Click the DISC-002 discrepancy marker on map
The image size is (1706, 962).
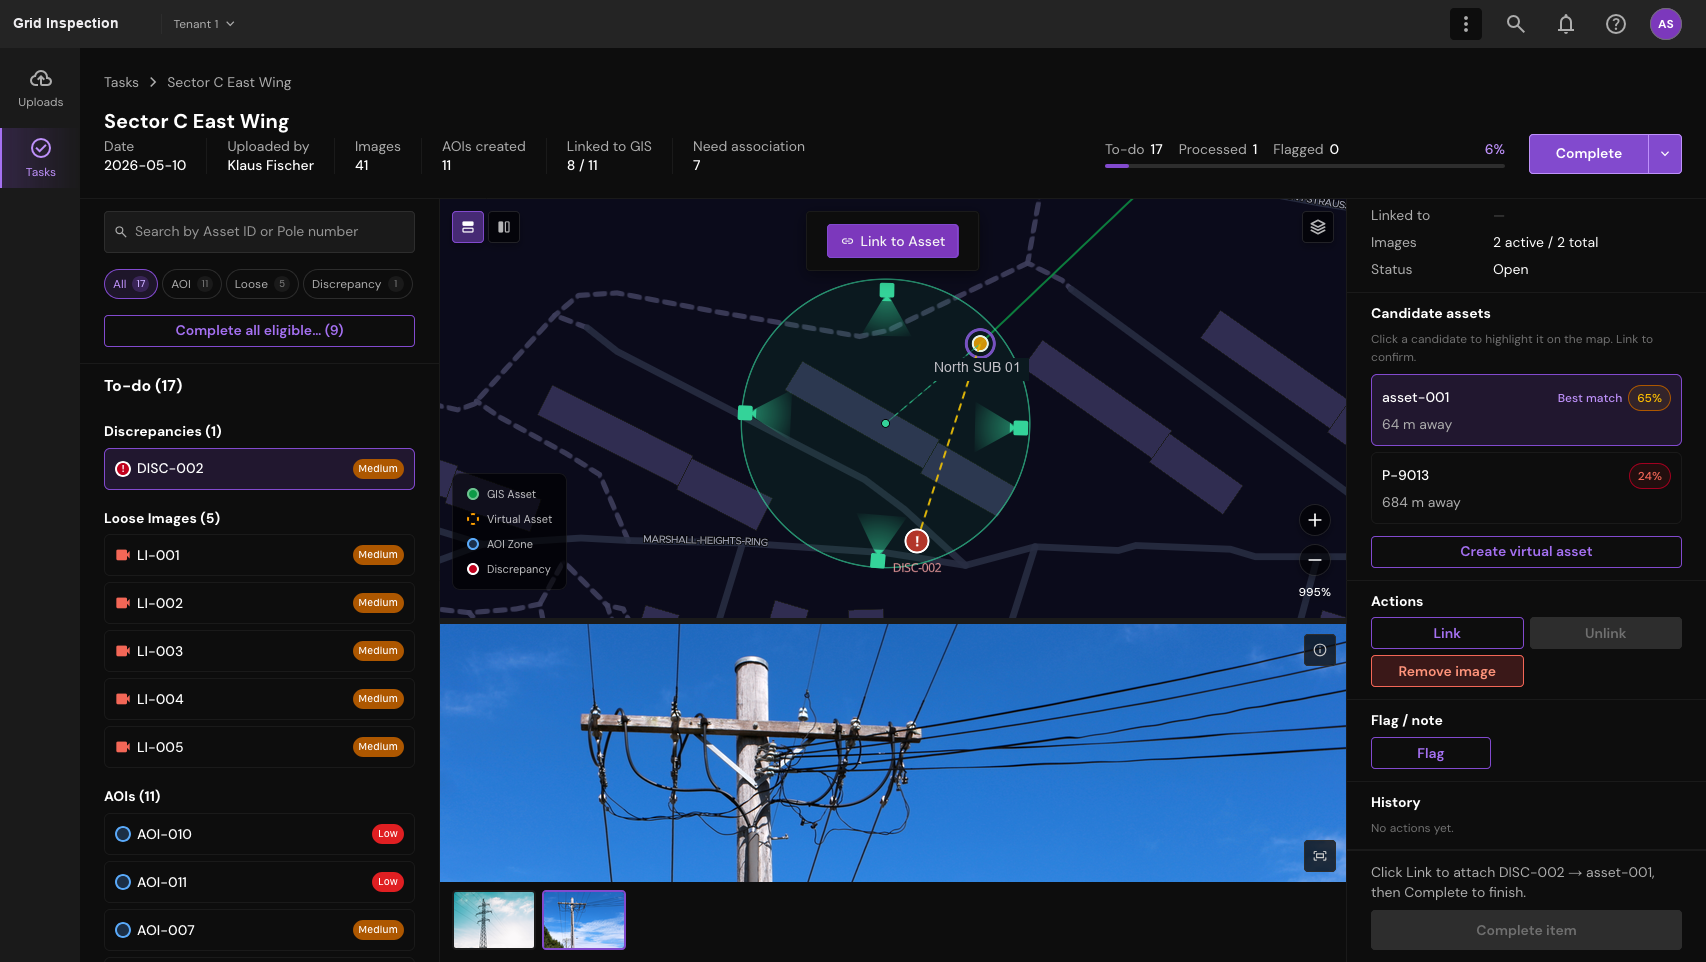point(917,541)
